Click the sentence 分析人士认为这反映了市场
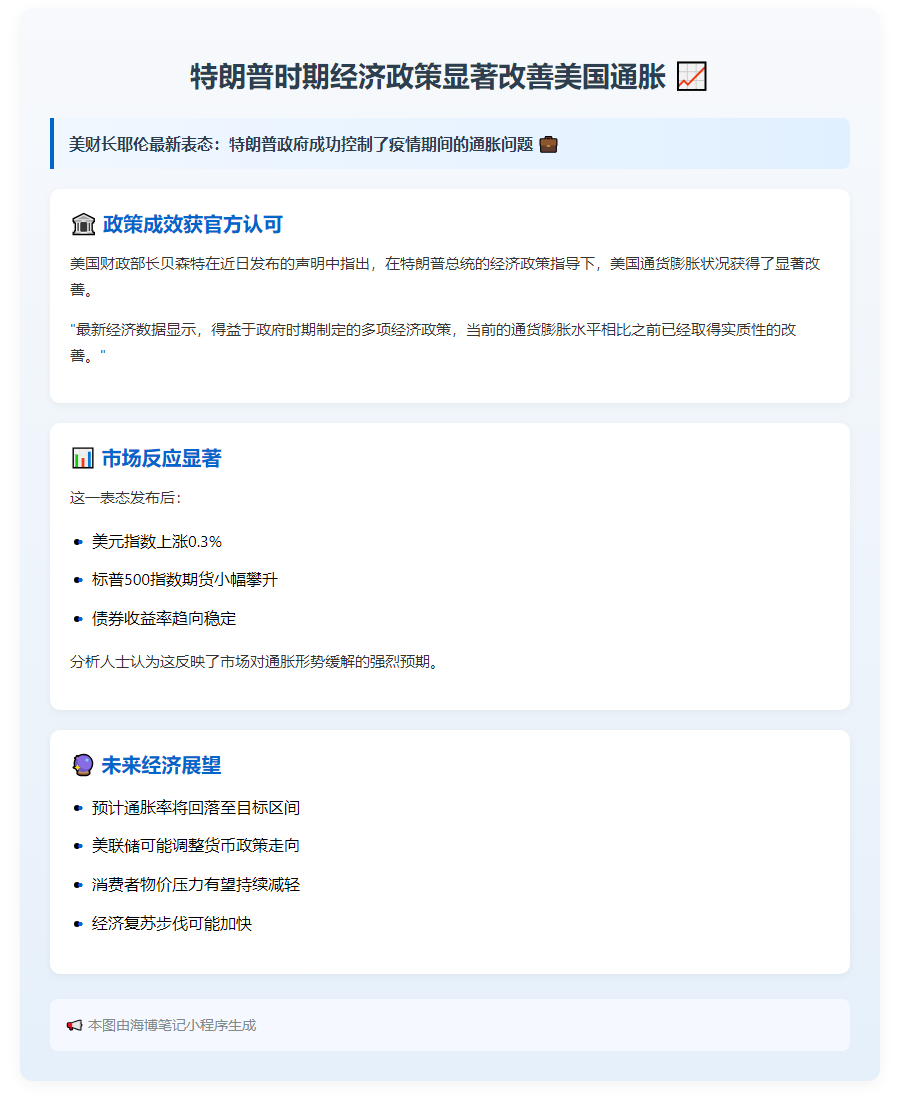 254,662
